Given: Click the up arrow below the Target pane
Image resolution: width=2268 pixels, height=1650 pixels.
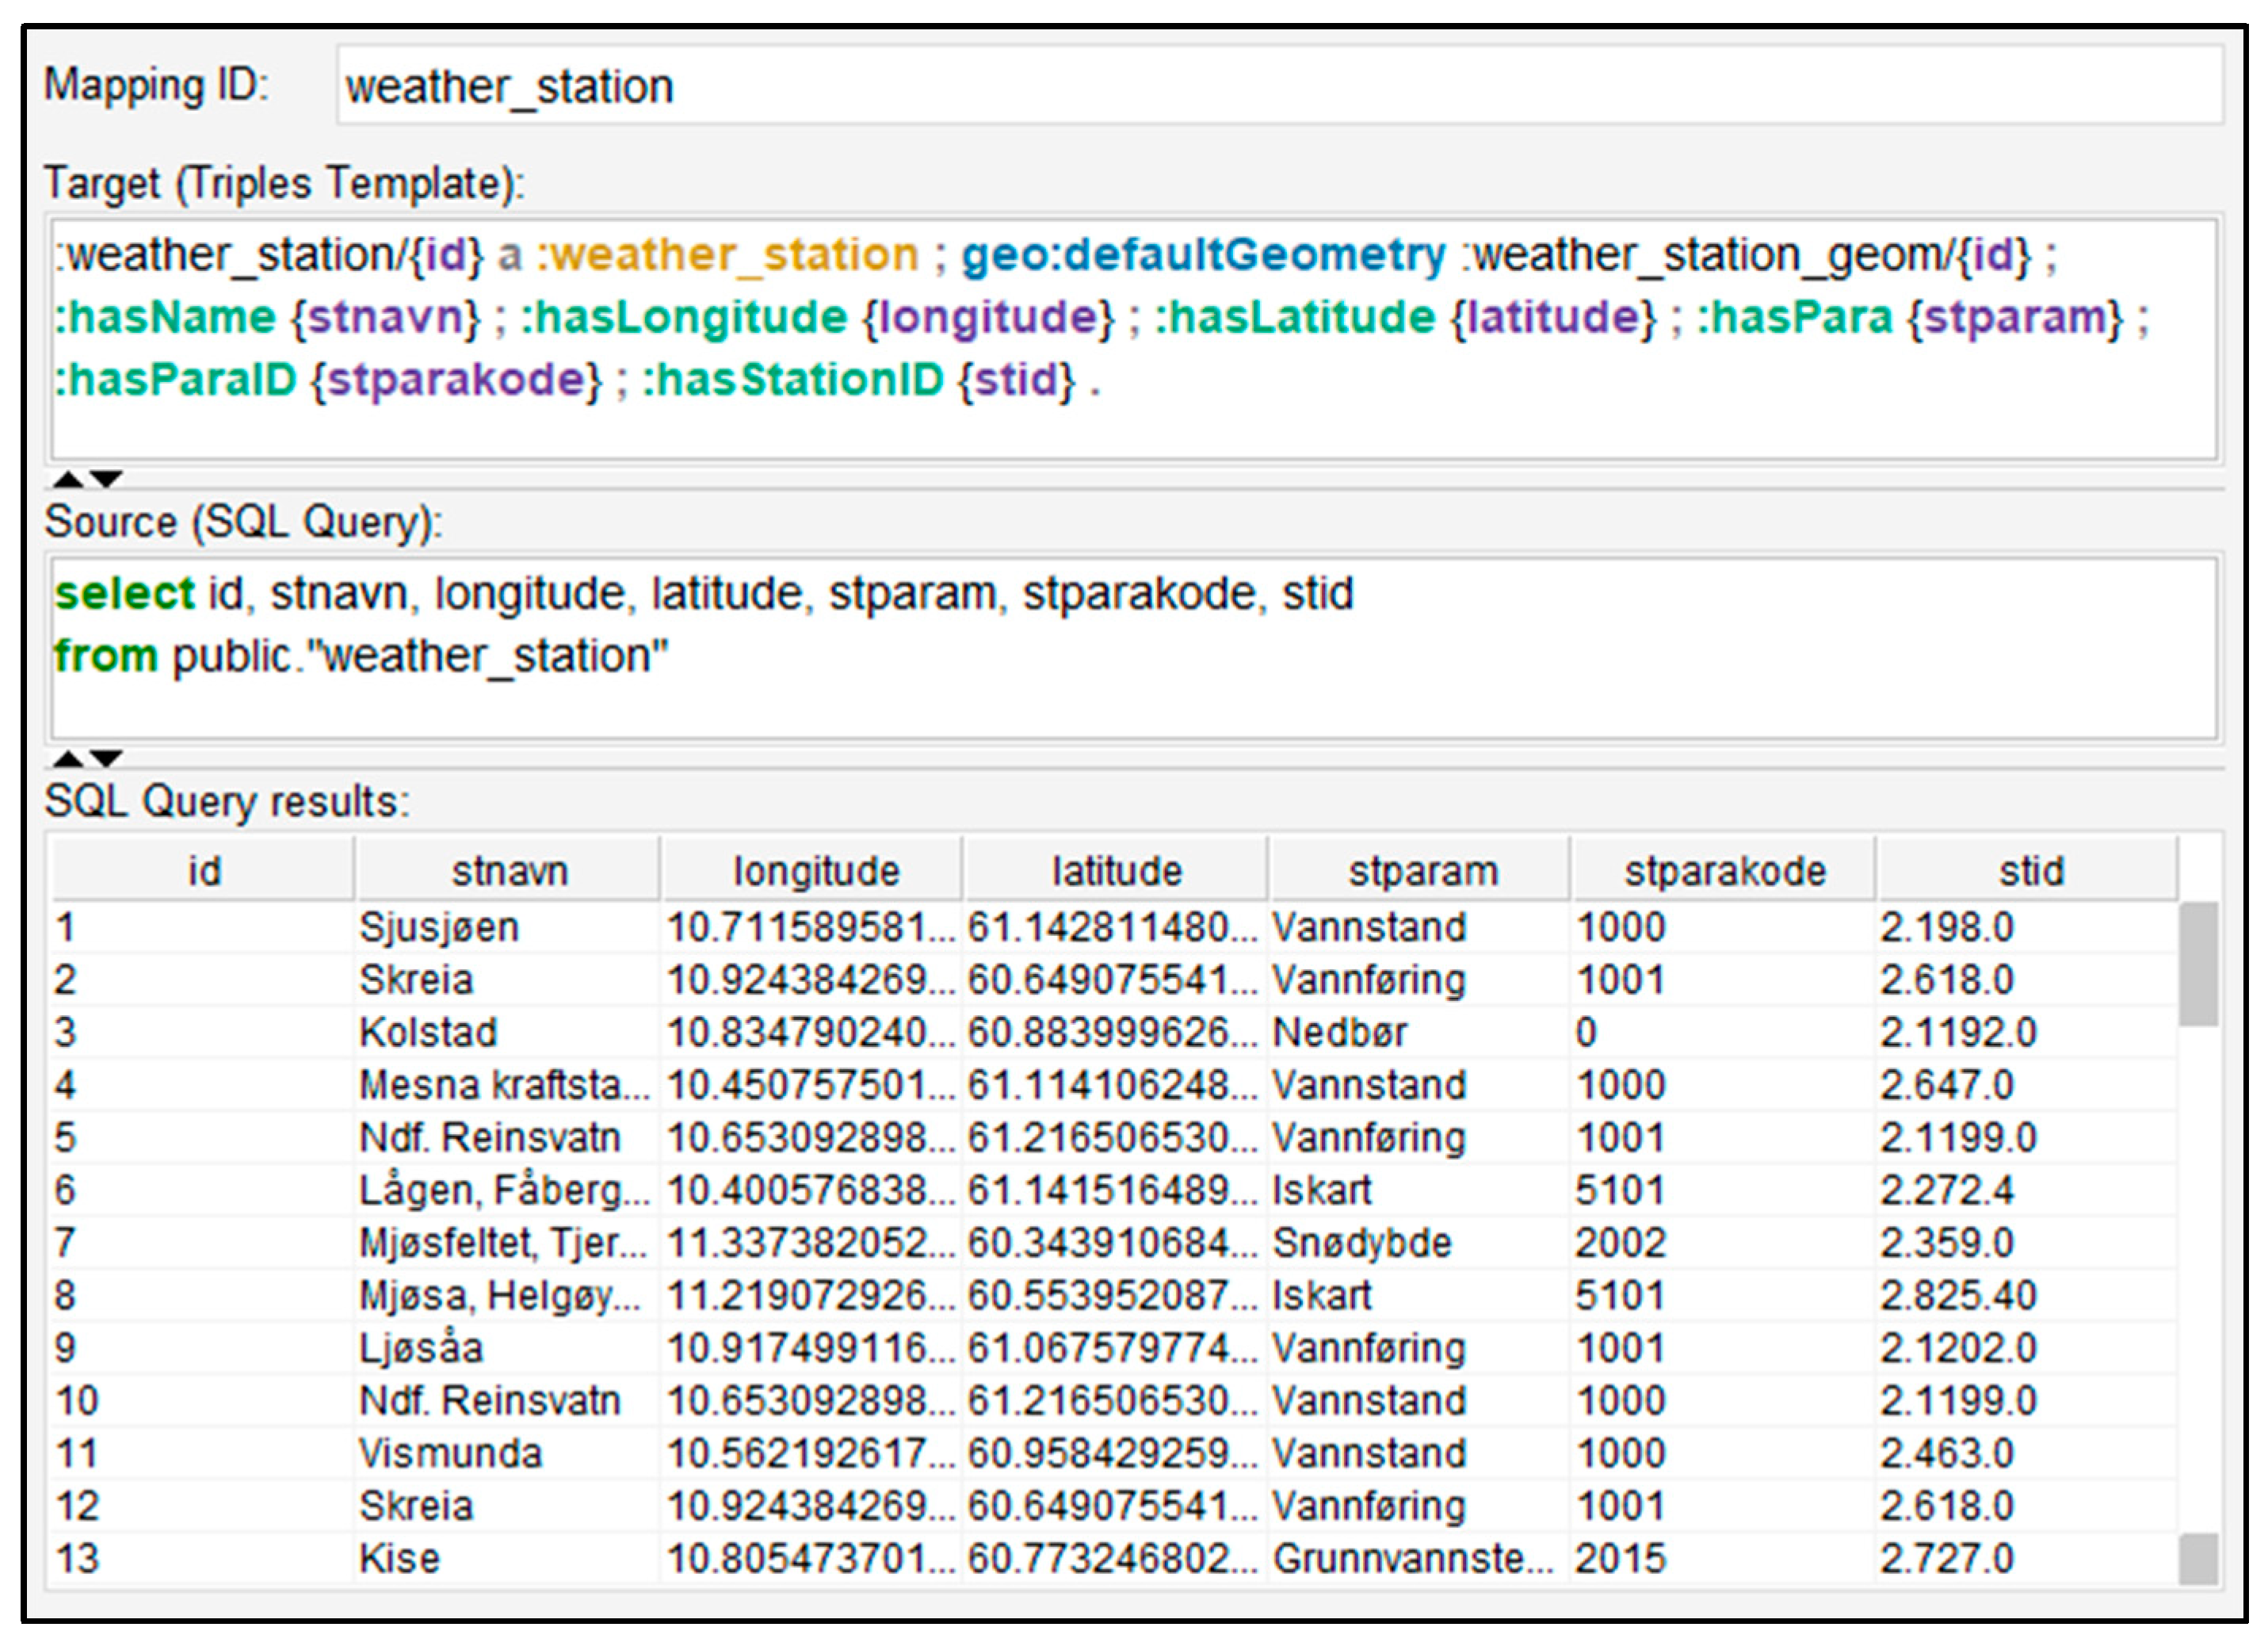Looking at the screenshot, I should (68, 479).
